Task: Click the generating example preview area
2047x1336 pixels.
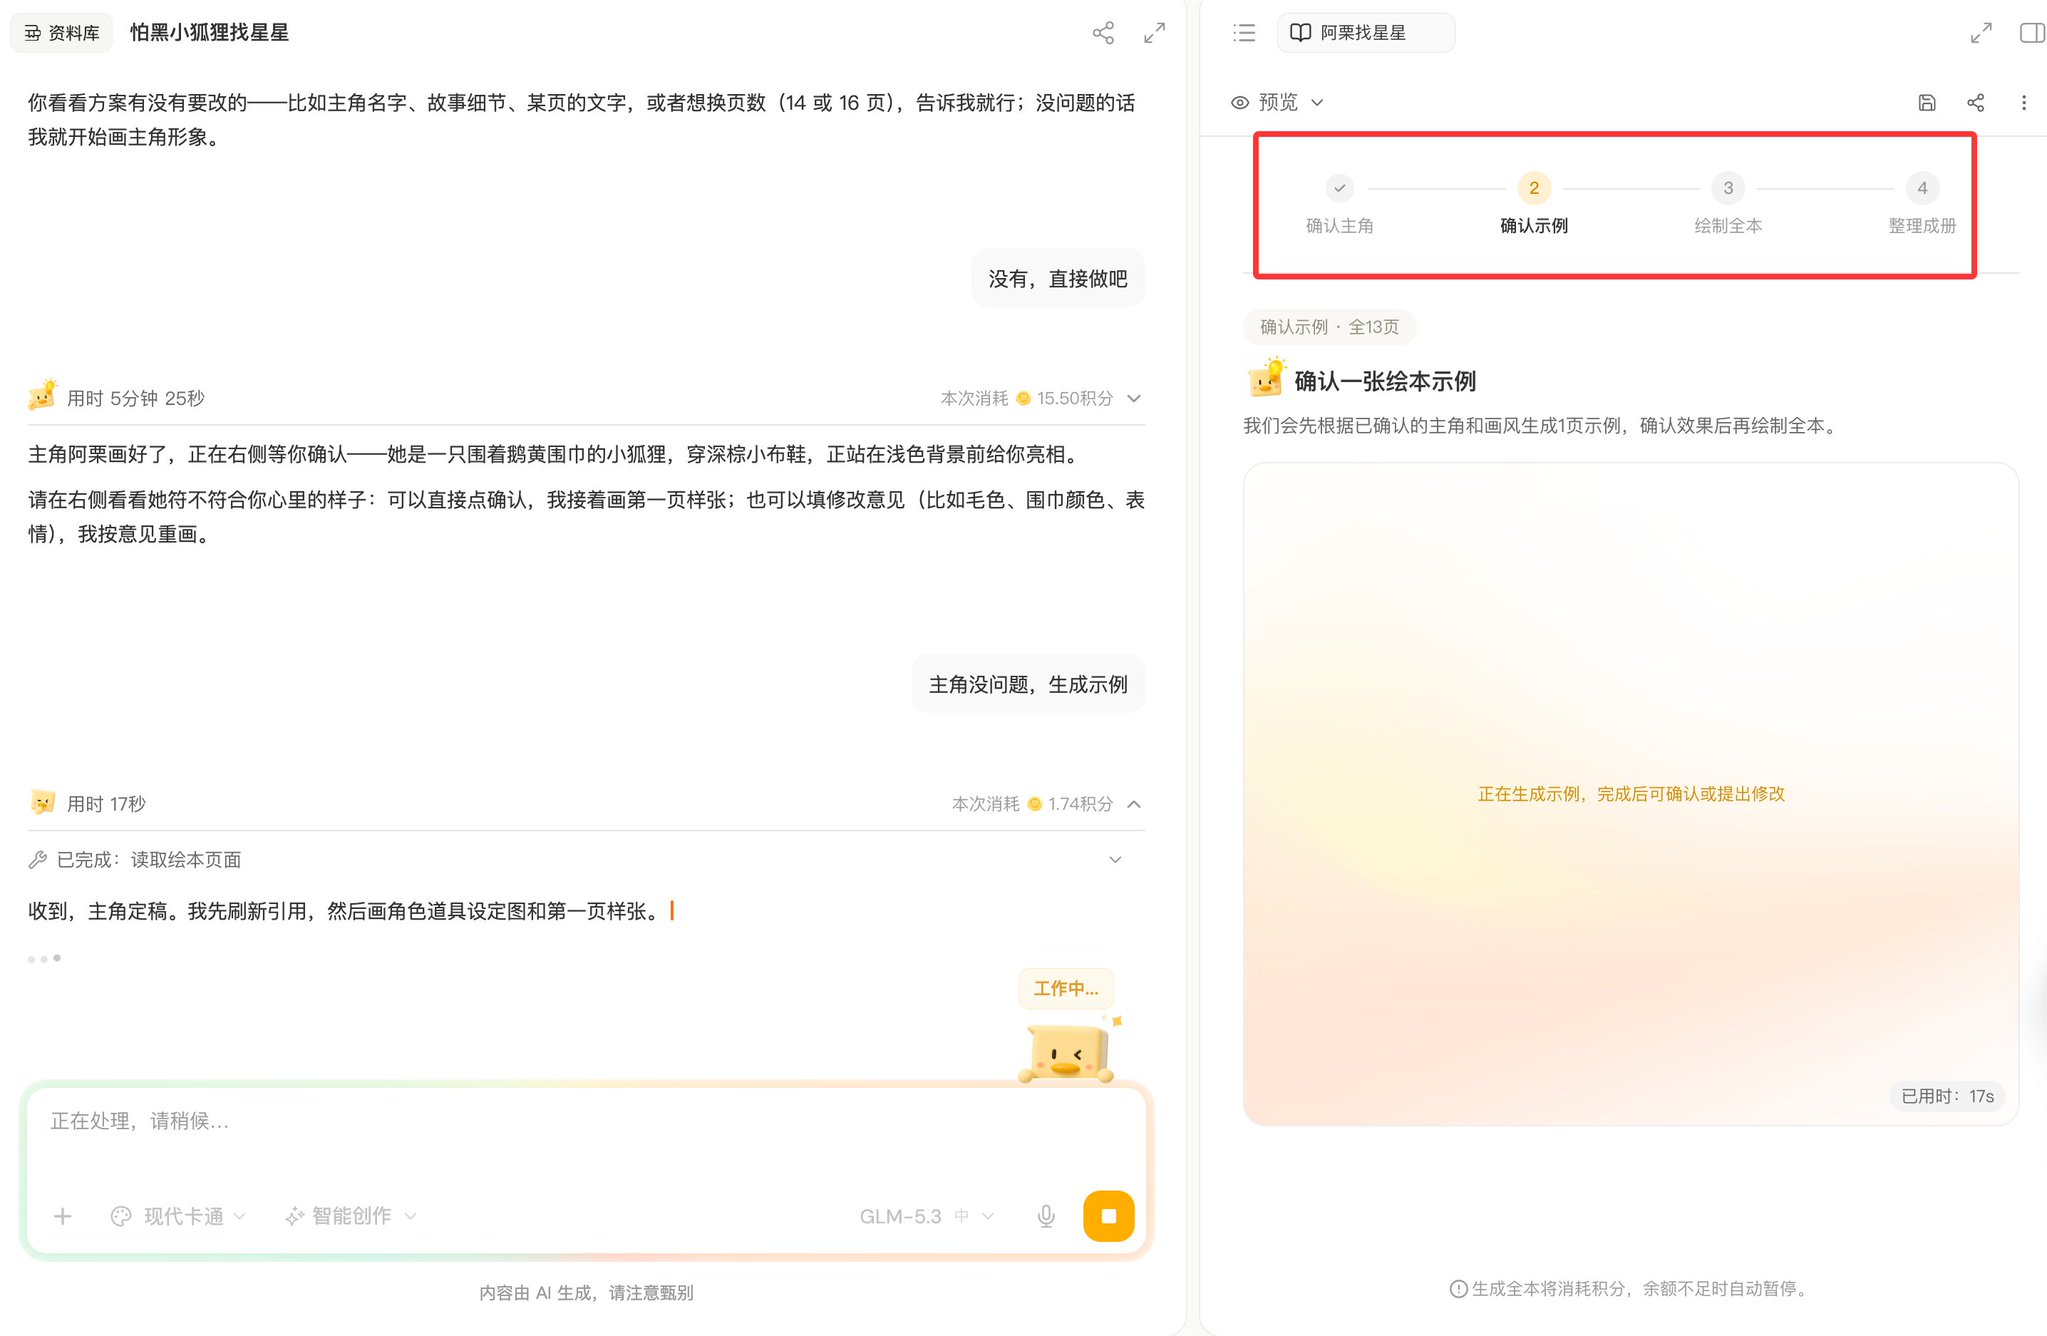Action: click(1631, 794)
